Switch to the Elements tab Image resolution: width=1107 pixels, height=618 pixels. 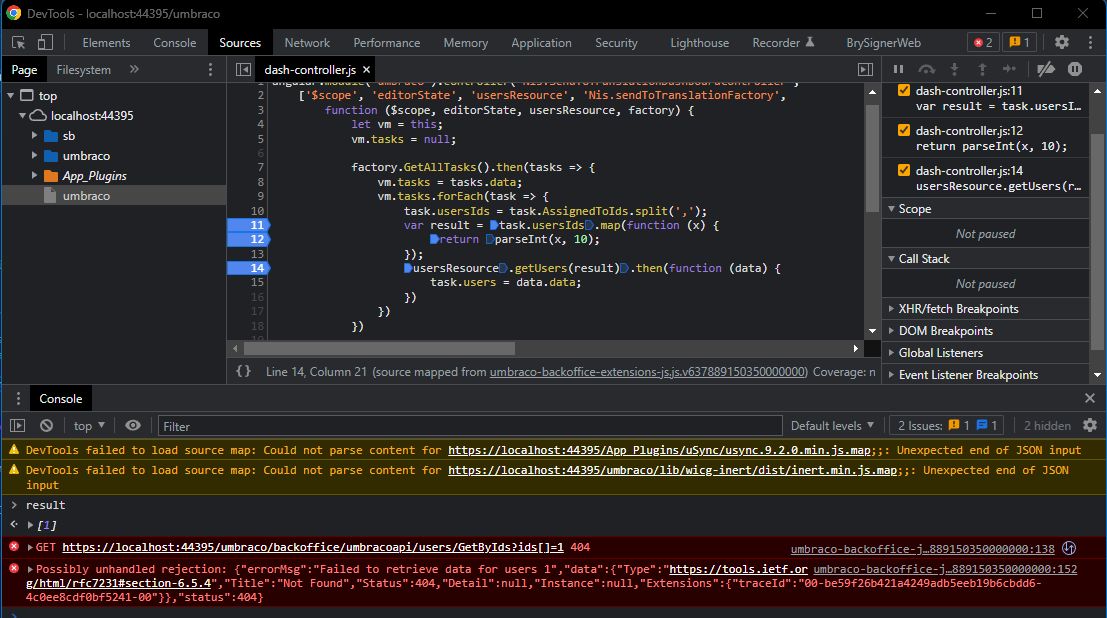[106, 42]
